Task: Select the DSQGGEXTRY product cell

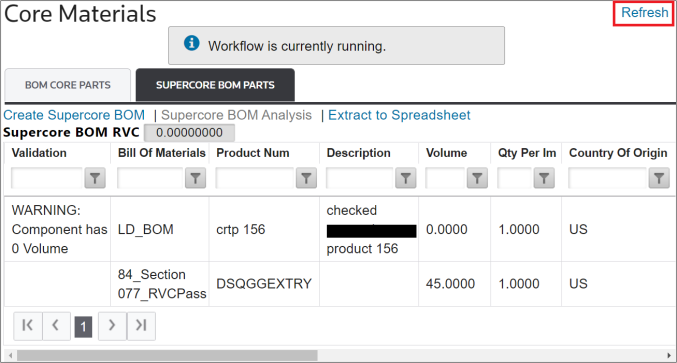Action: (x=264, y=284)
